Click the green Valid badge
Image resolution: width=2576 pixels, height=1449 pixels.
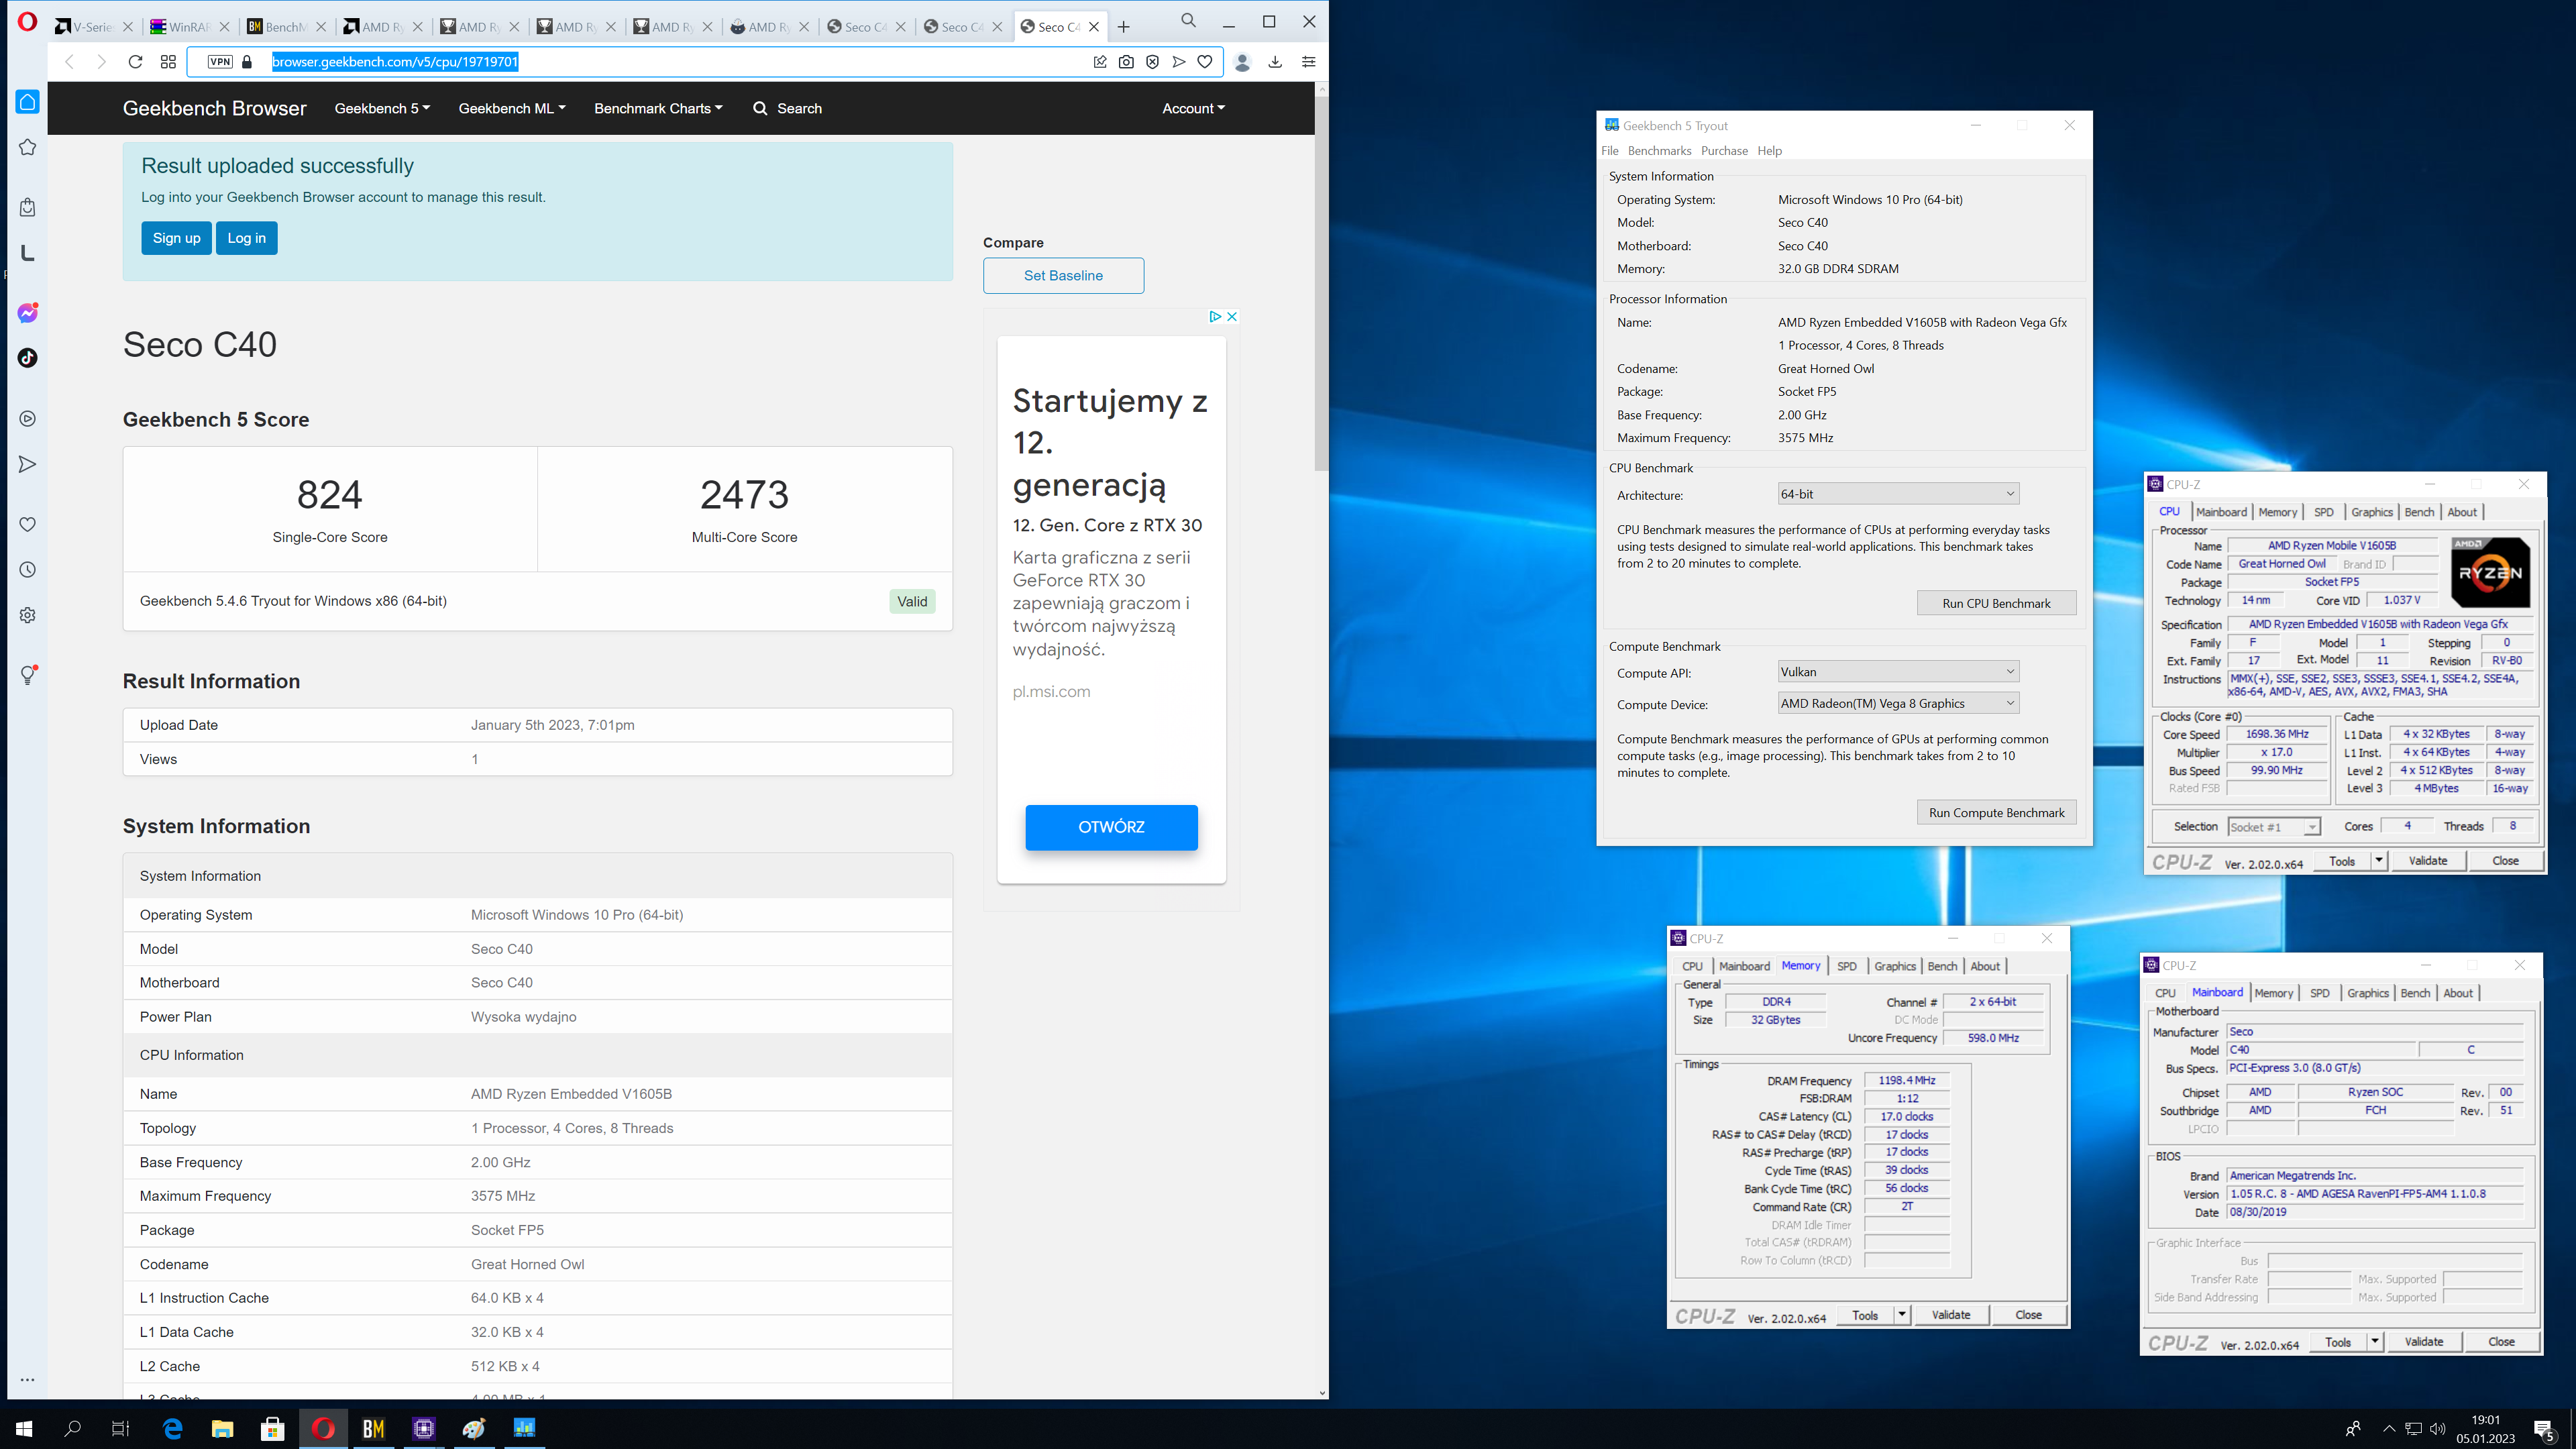pyautogui.click(x=912, y=601)
